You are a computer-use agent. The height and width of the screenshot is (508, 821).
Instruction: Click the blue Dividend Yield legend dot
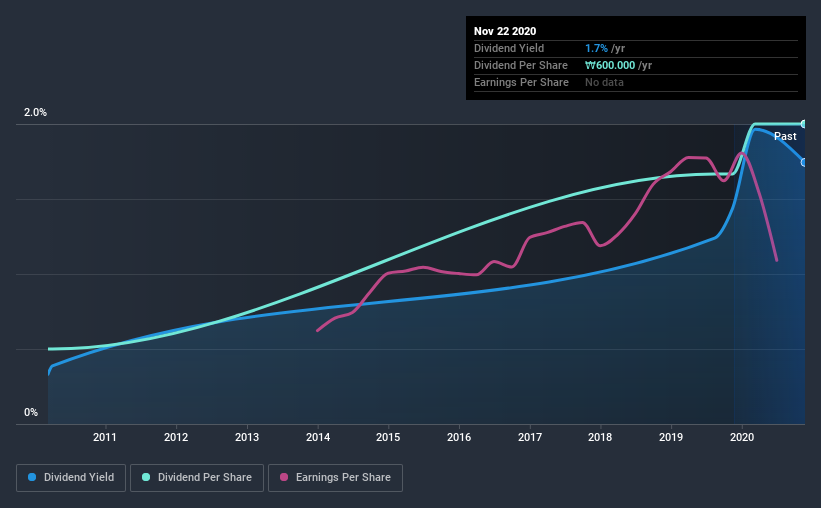coord(32,477)
